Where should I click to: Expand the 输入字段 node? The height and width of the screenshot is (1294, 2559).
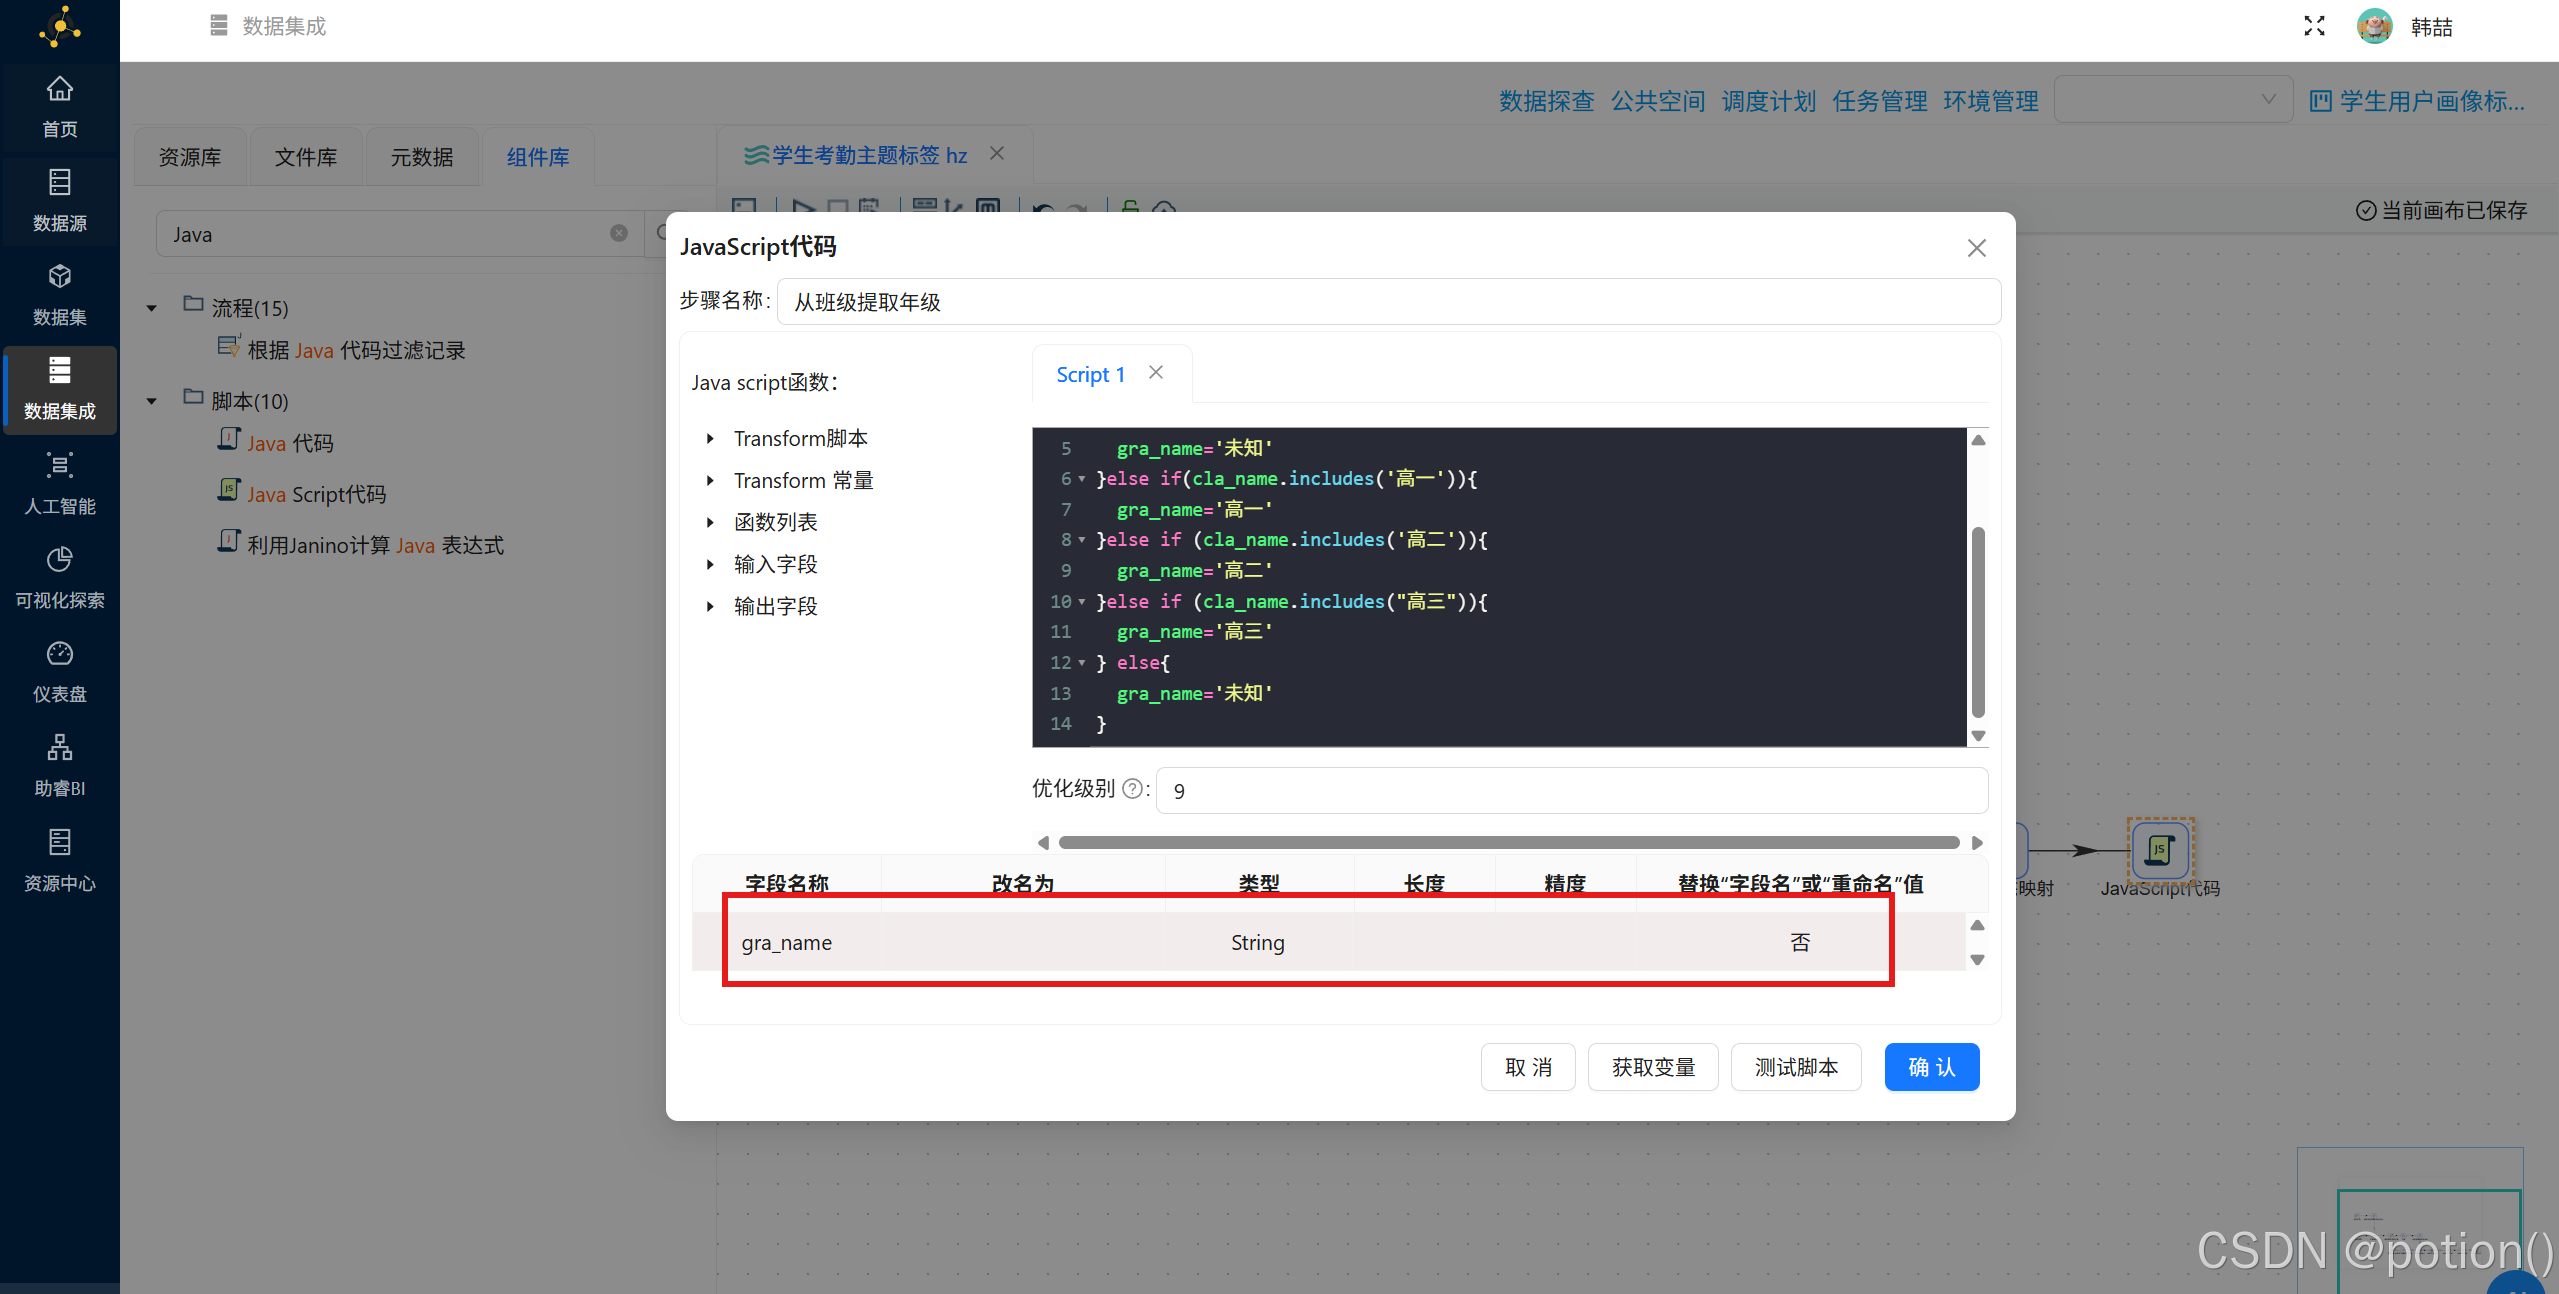pyautogui.click(x=710, y=564)
